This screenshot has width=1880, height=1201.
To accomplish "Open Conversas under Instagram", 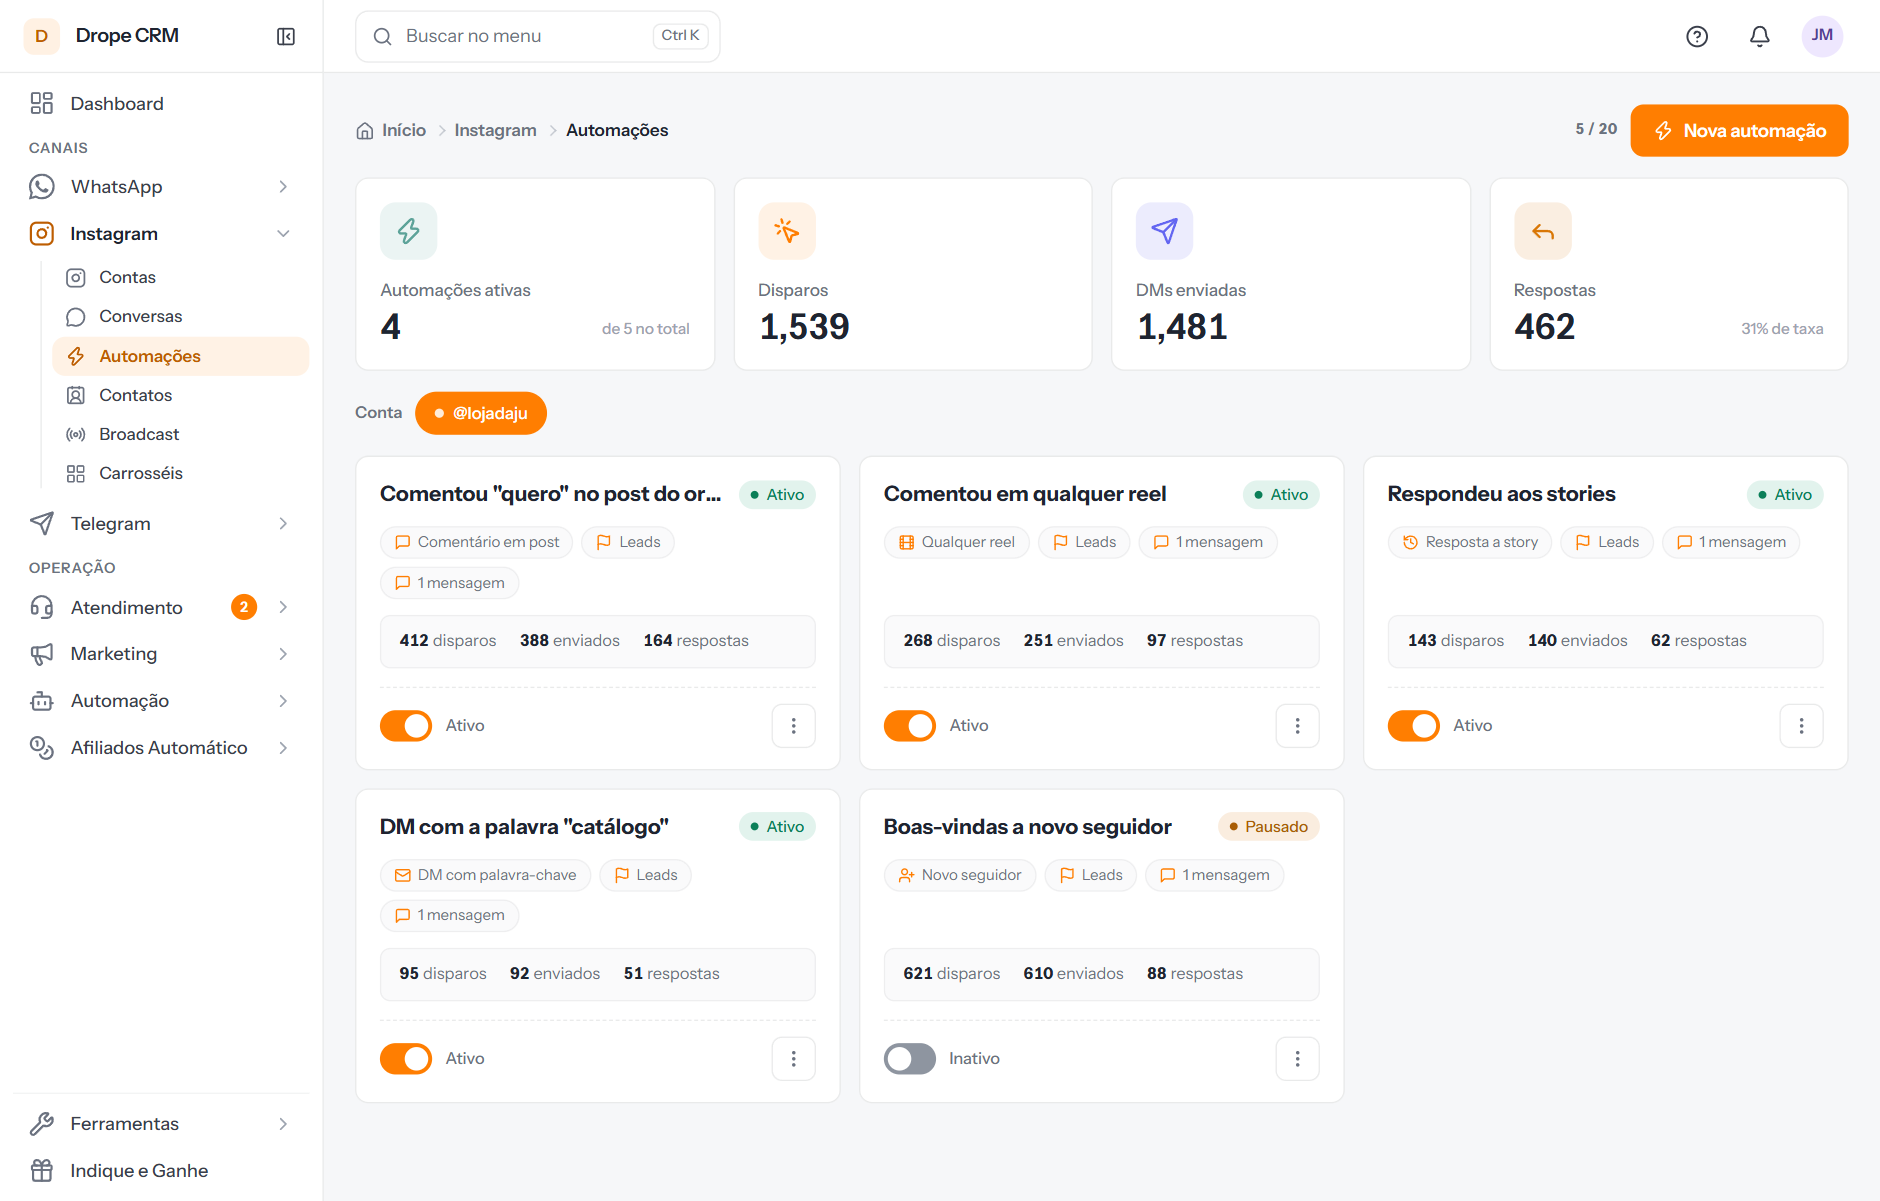I will (x=180, y=316).
